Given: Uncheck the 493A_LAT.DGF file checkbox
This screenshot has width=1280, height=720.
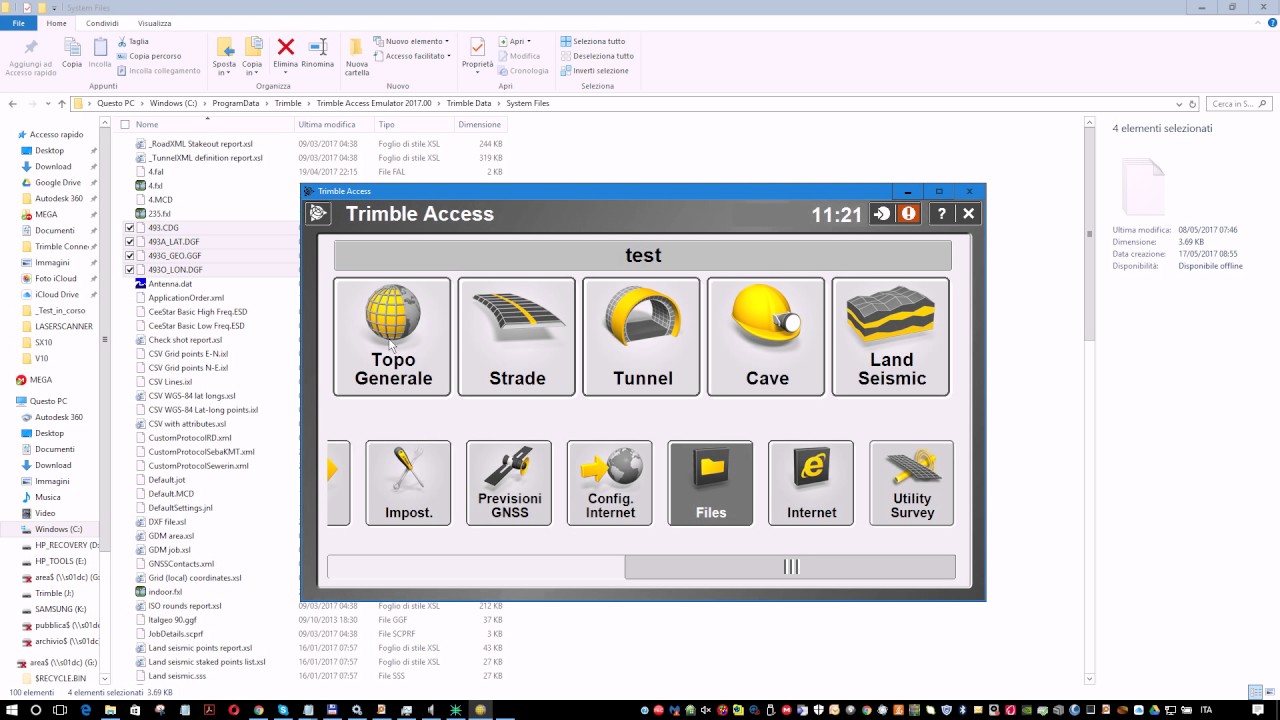Looking at the screenshot, I should (x=130, y=242).
